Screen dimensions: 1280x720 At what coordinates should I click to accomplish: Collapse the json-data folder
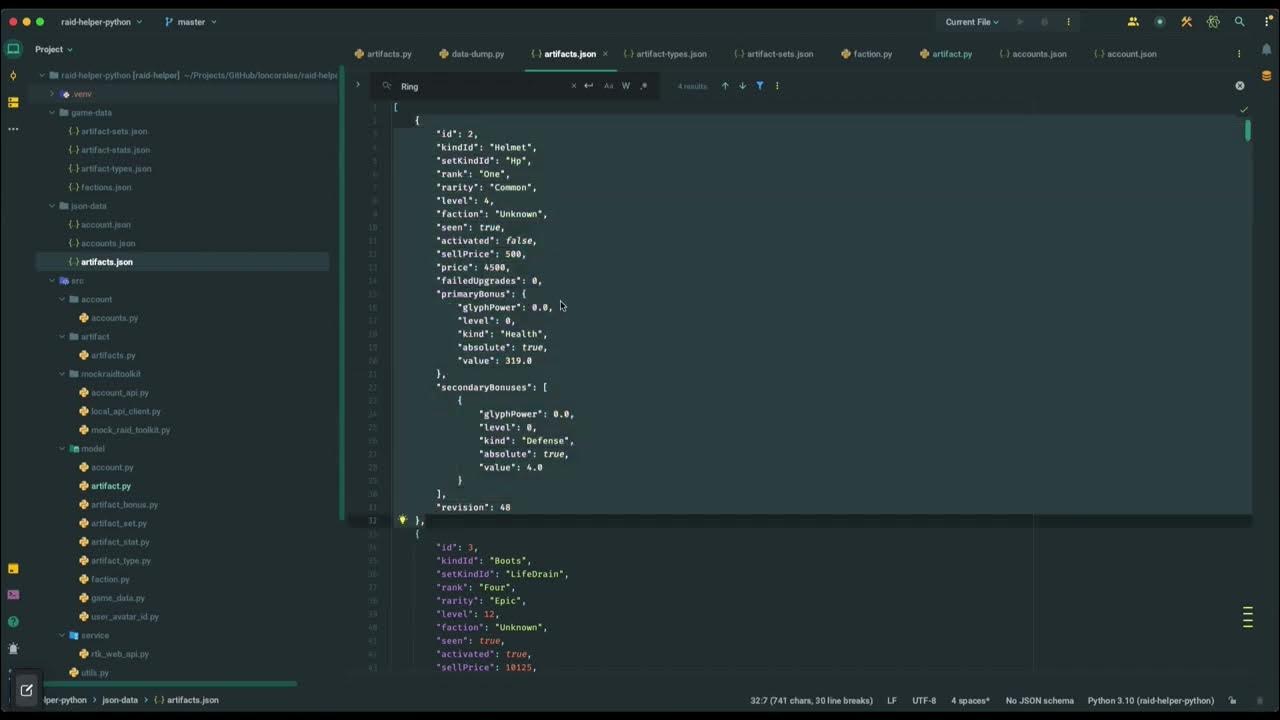[x=52, y=206]
